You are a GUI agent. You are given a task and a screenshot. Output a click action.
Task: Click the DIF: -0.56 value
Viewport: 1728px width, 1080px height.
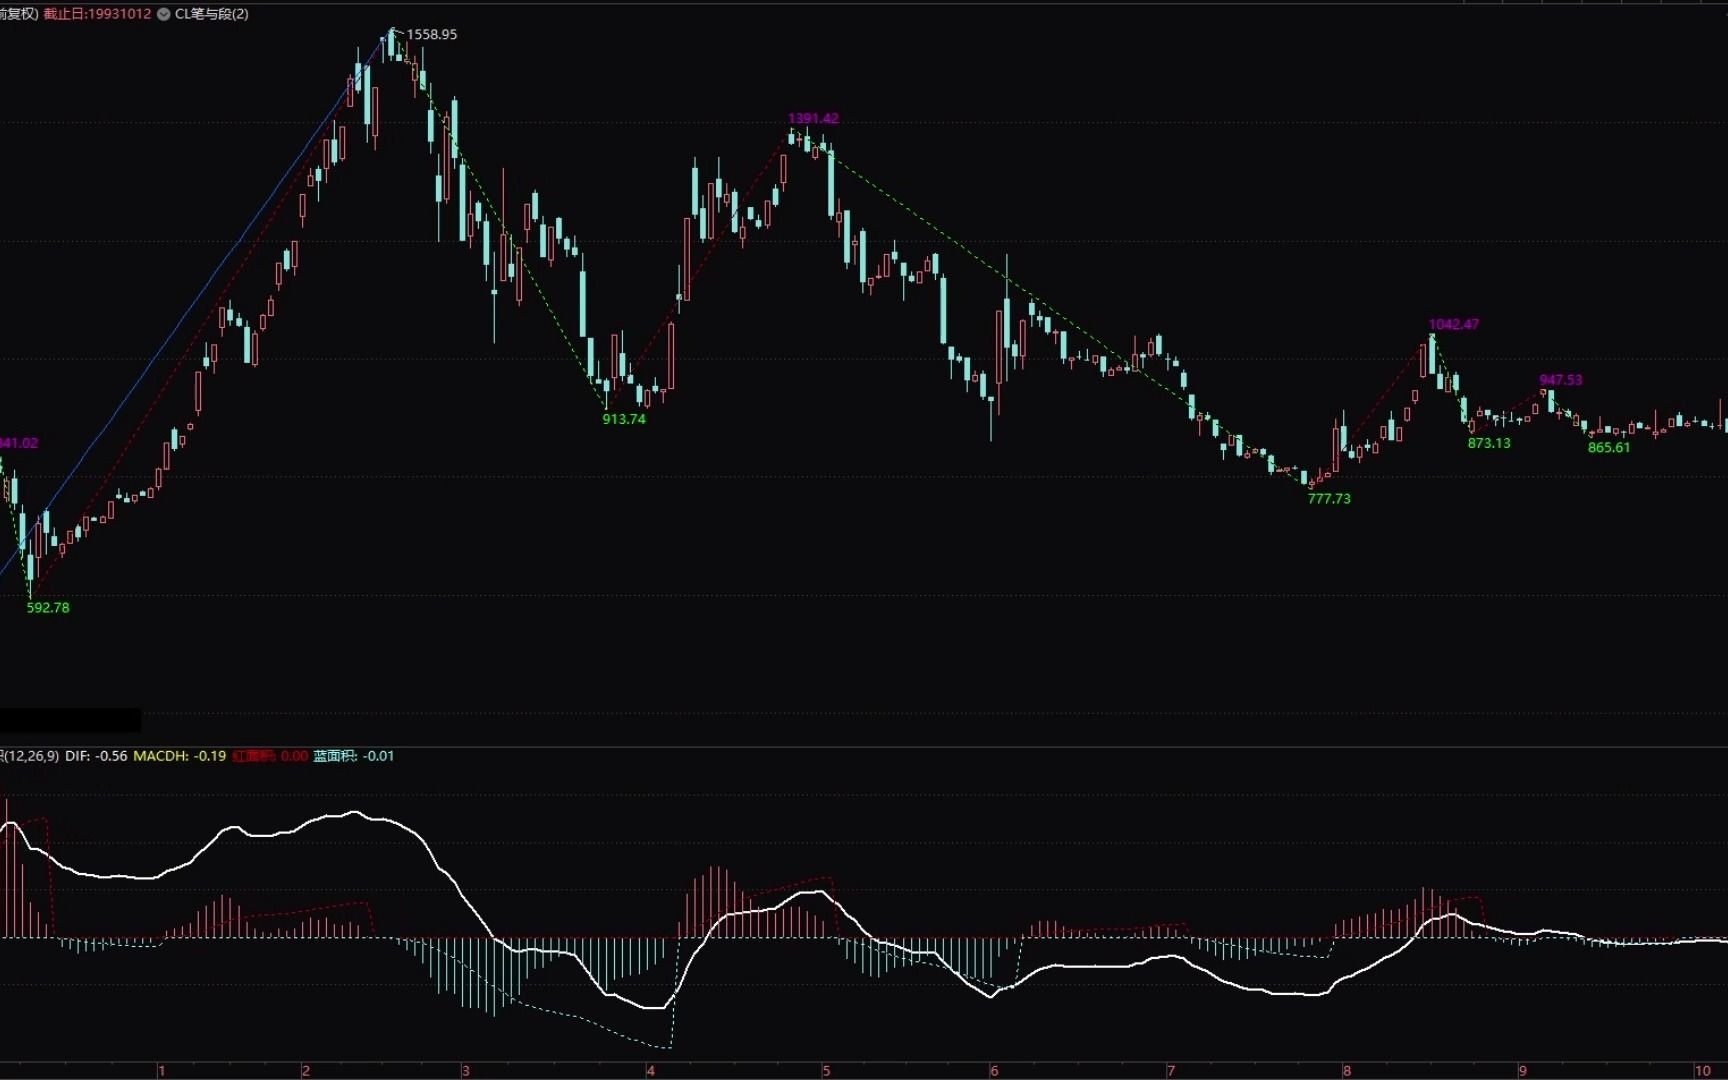[96, 756]
